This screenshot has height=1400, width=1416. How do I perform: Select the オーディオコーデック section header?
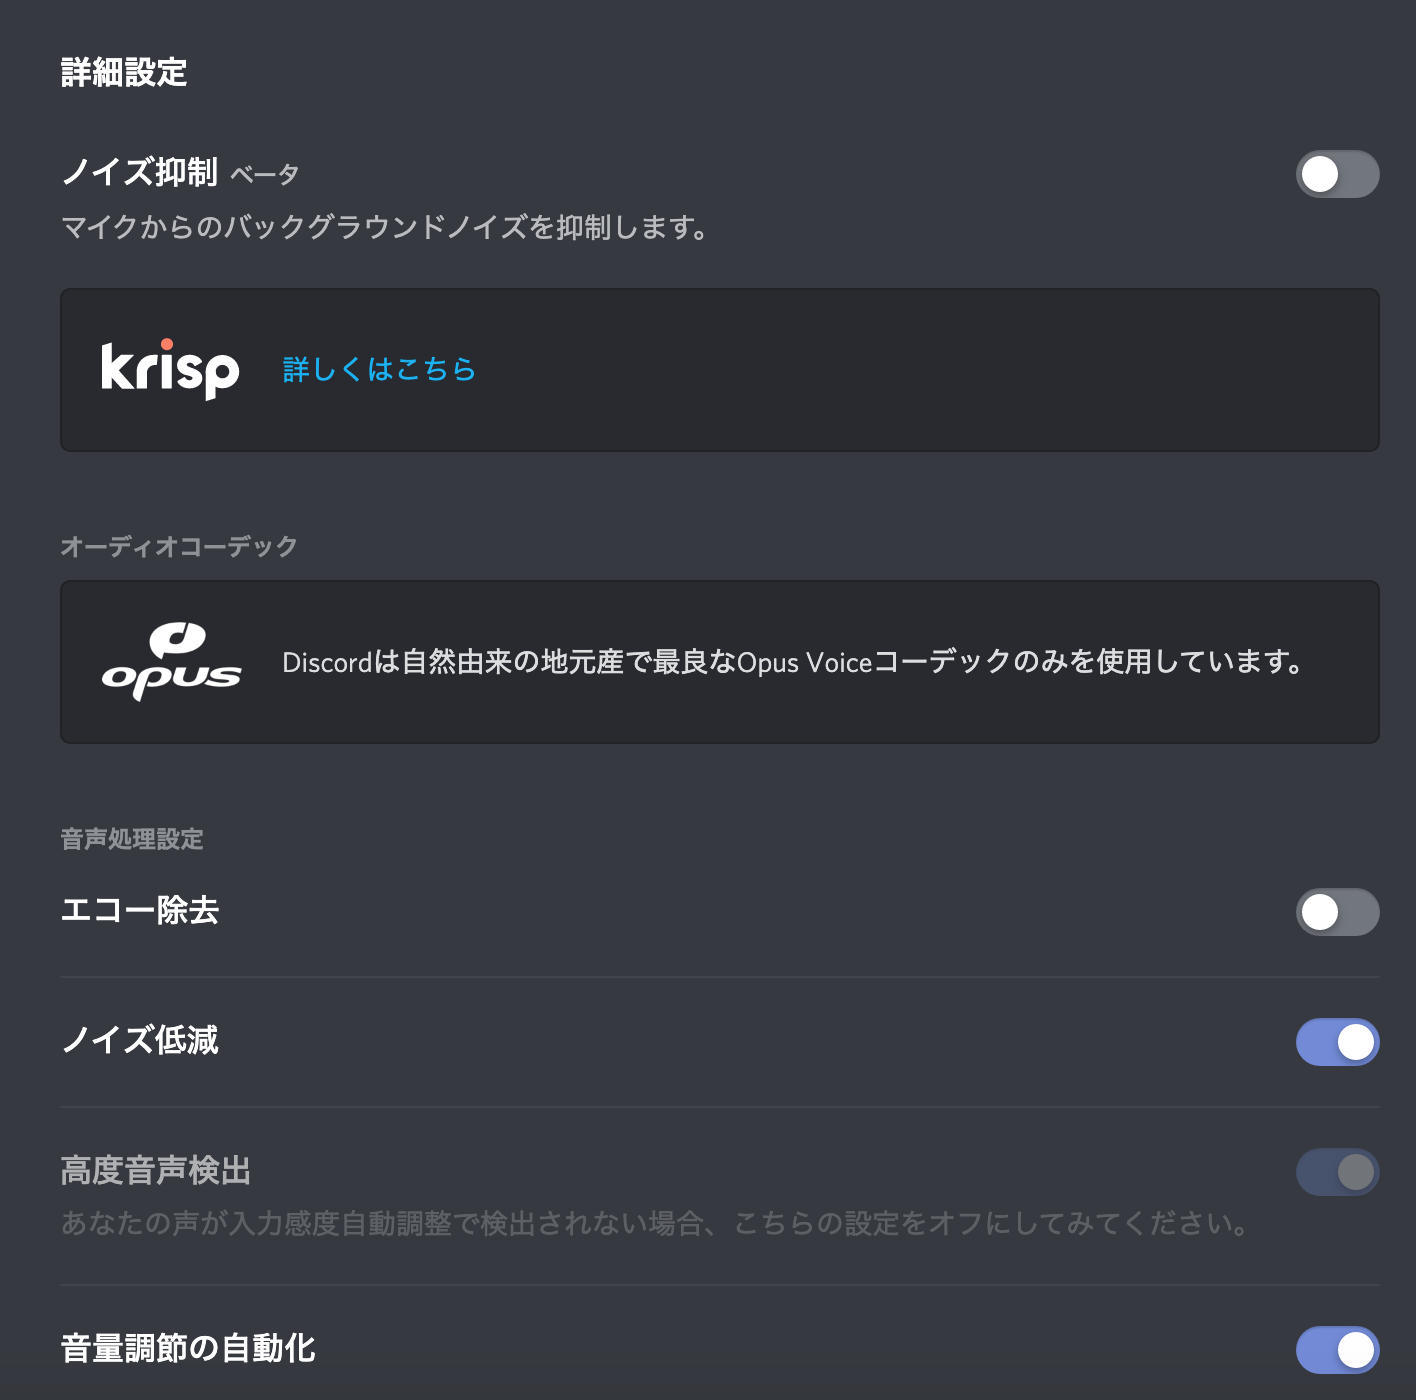(x=179, y=546)
